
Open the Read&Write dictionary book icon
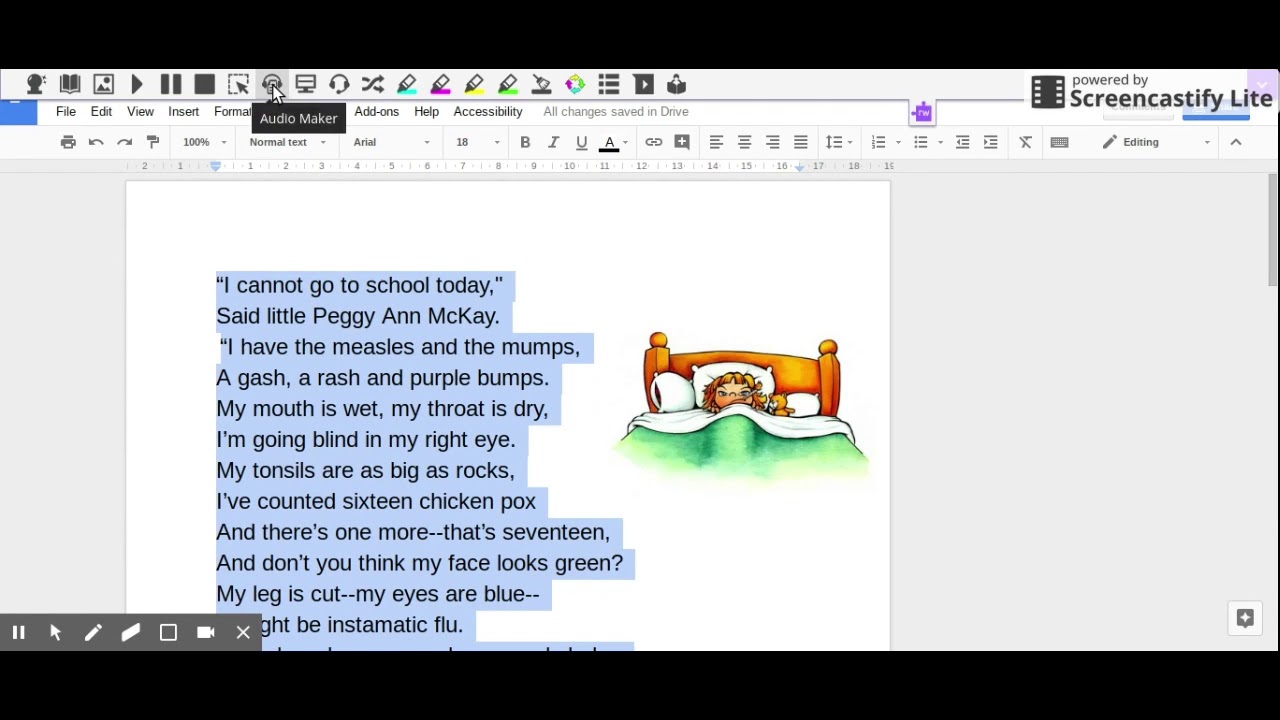70,85
